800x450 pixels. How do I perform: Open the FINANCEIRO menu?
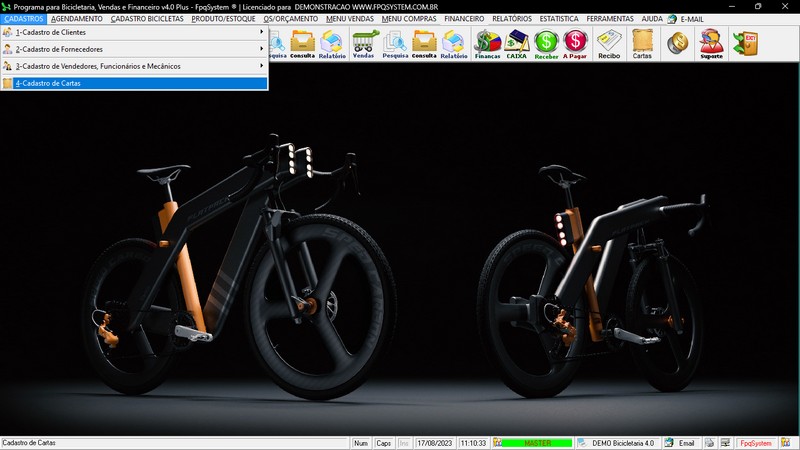[464, 19]
